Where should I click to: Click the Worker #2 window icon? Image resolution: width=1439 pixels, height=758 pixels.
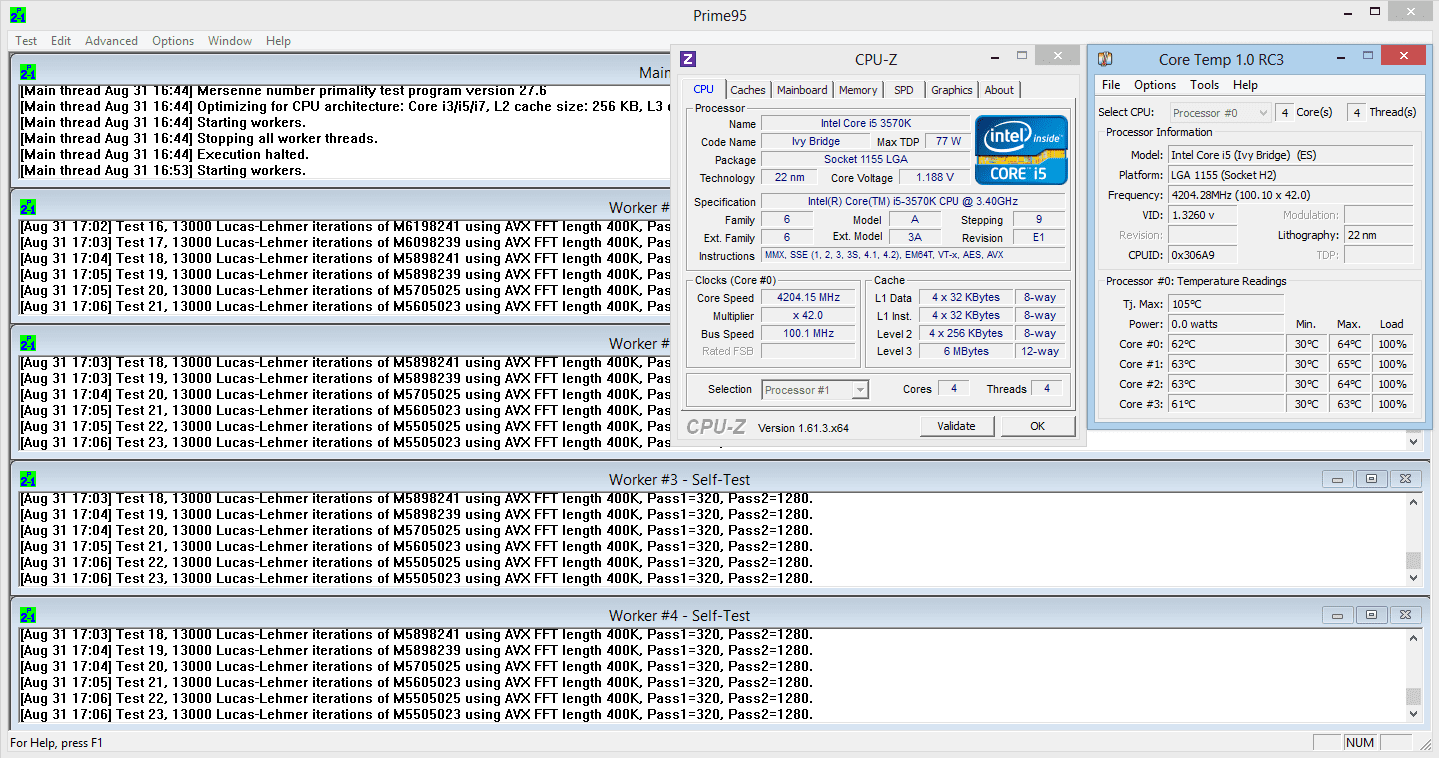[28, 343]
